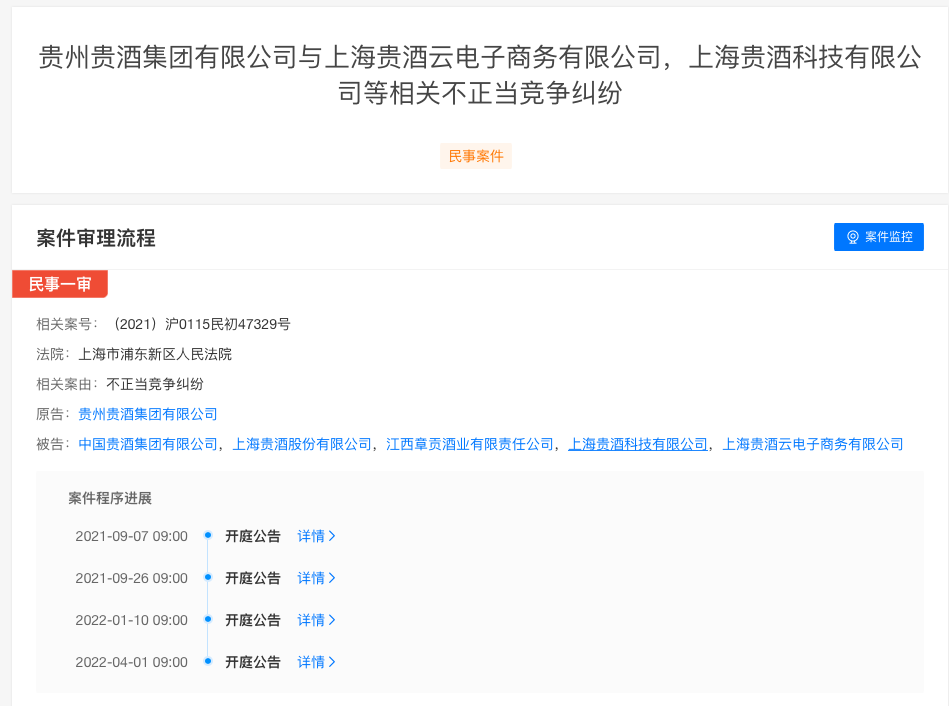Click the 法院 field label

click(x=53, y=354)
